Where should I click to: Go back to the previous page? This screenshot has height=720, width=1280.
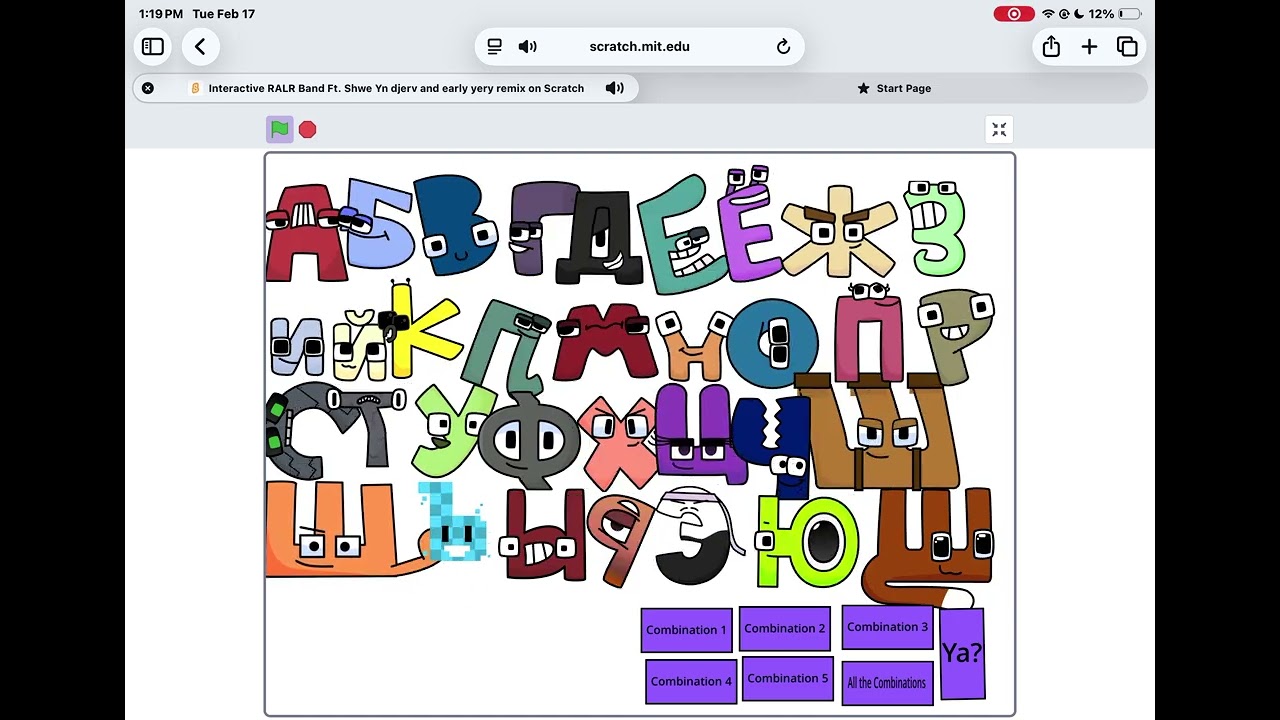[x=200, y=46]
